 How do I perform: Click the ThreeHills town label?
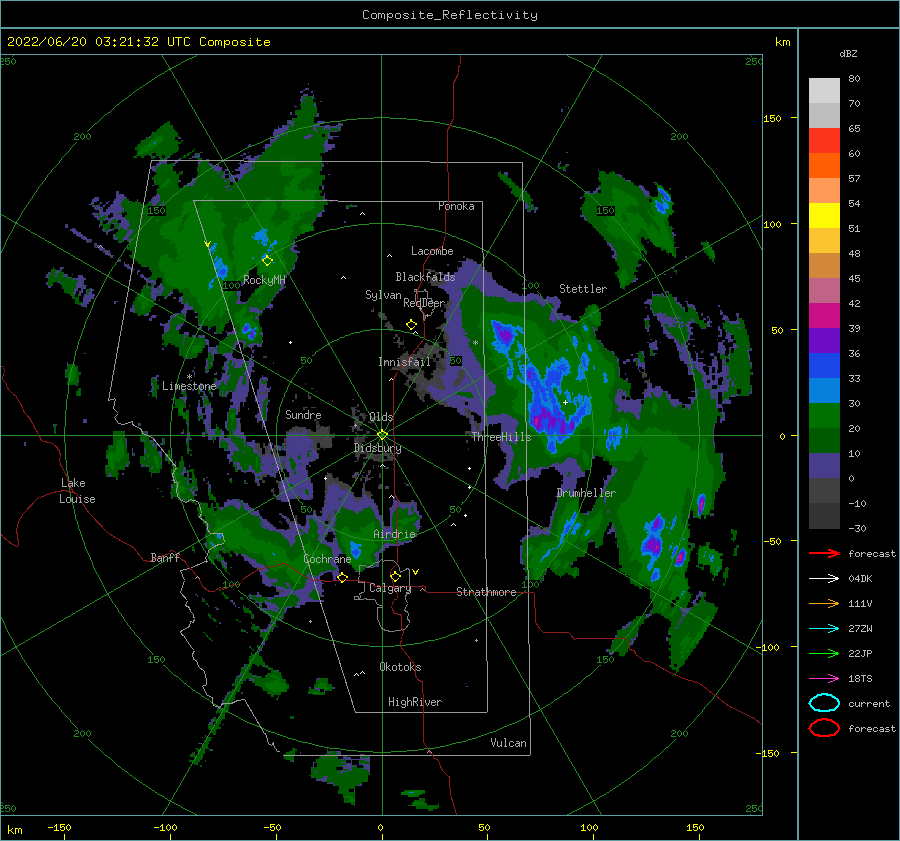pos(501,437)
